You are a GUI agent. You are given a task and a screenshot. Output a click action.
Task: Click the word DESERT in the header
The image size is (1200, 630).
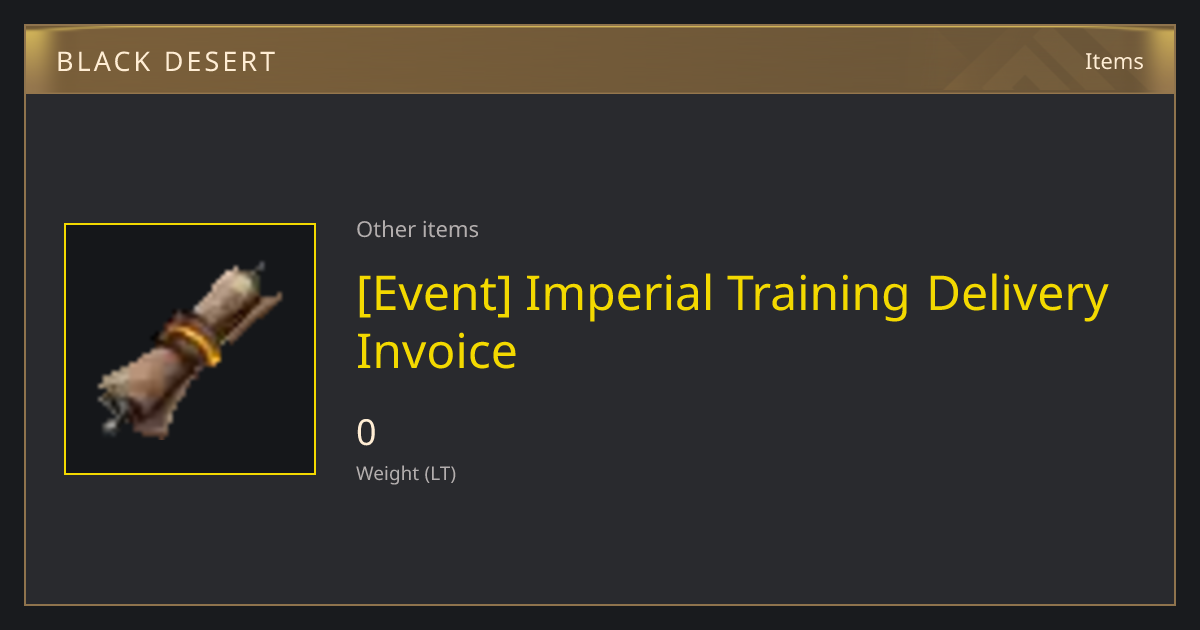pos(218,62)
